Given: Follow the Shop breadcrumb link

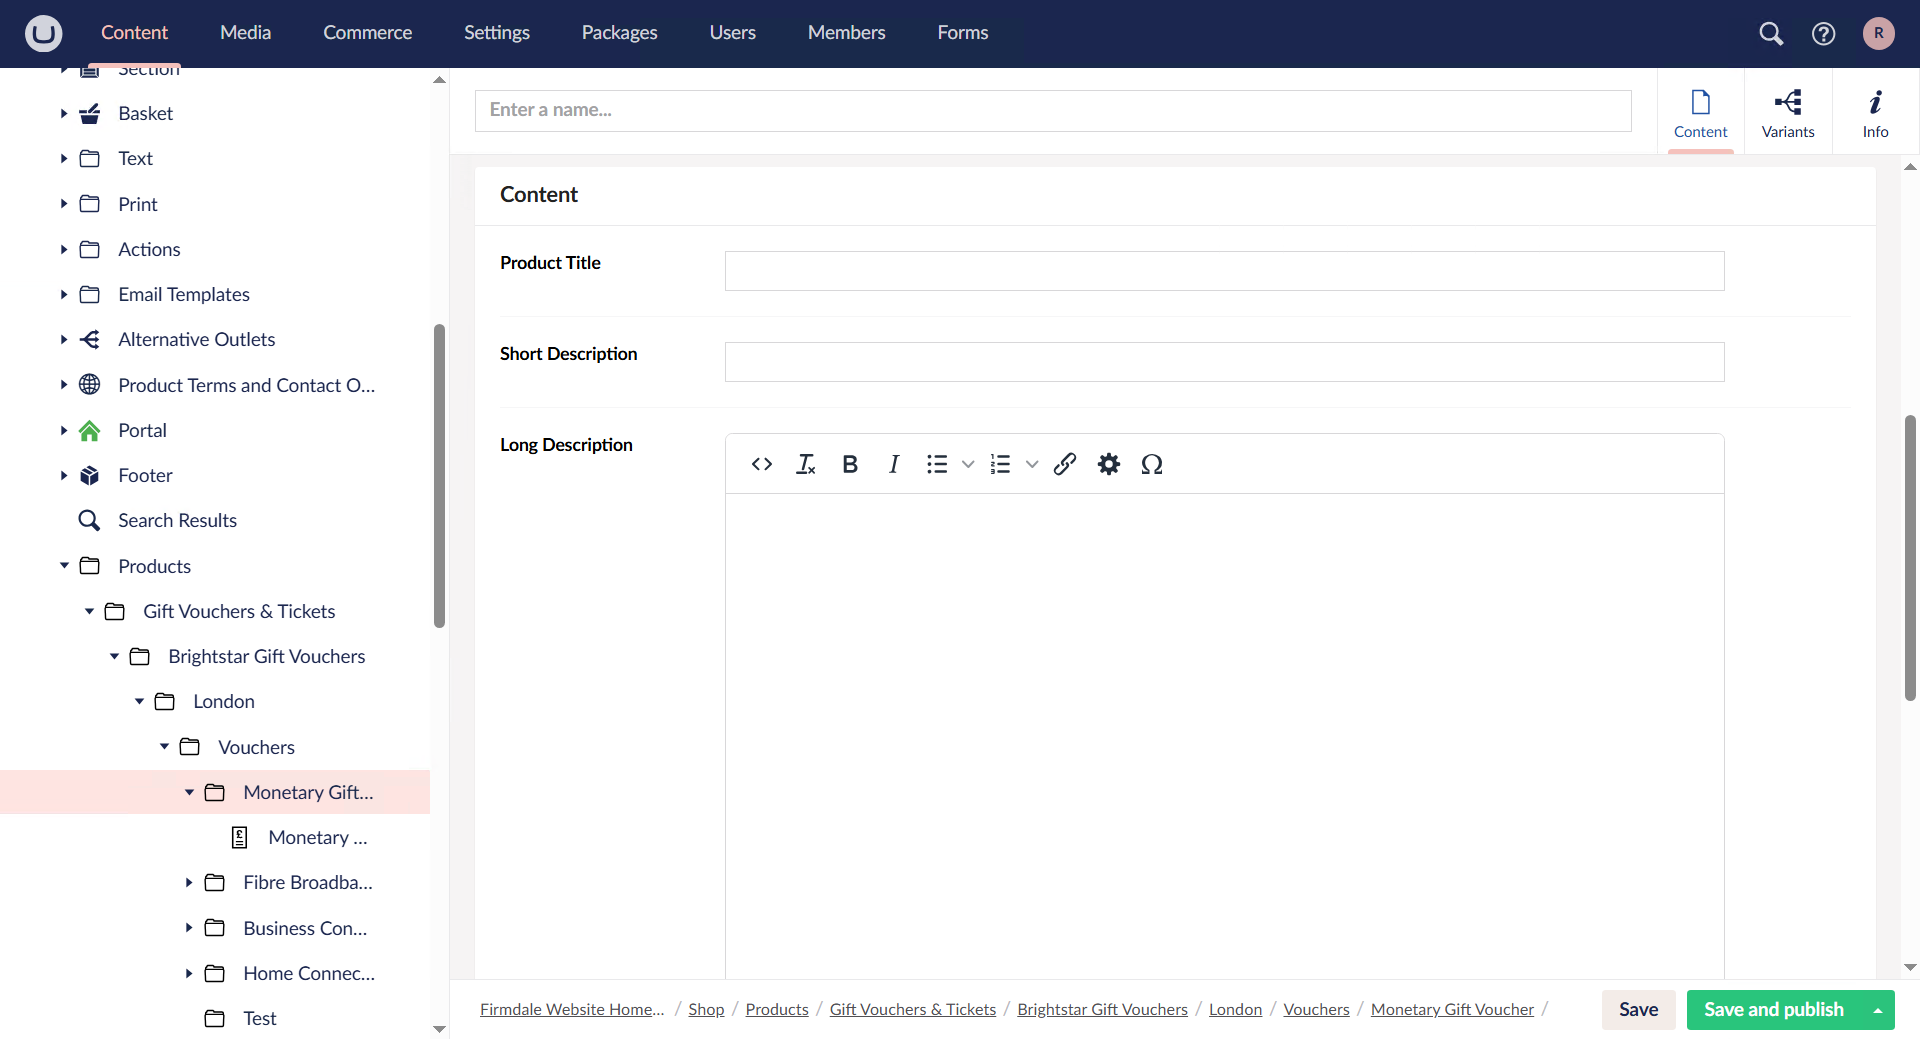Looking at the screenshot, I should (x=705, y=1009).
